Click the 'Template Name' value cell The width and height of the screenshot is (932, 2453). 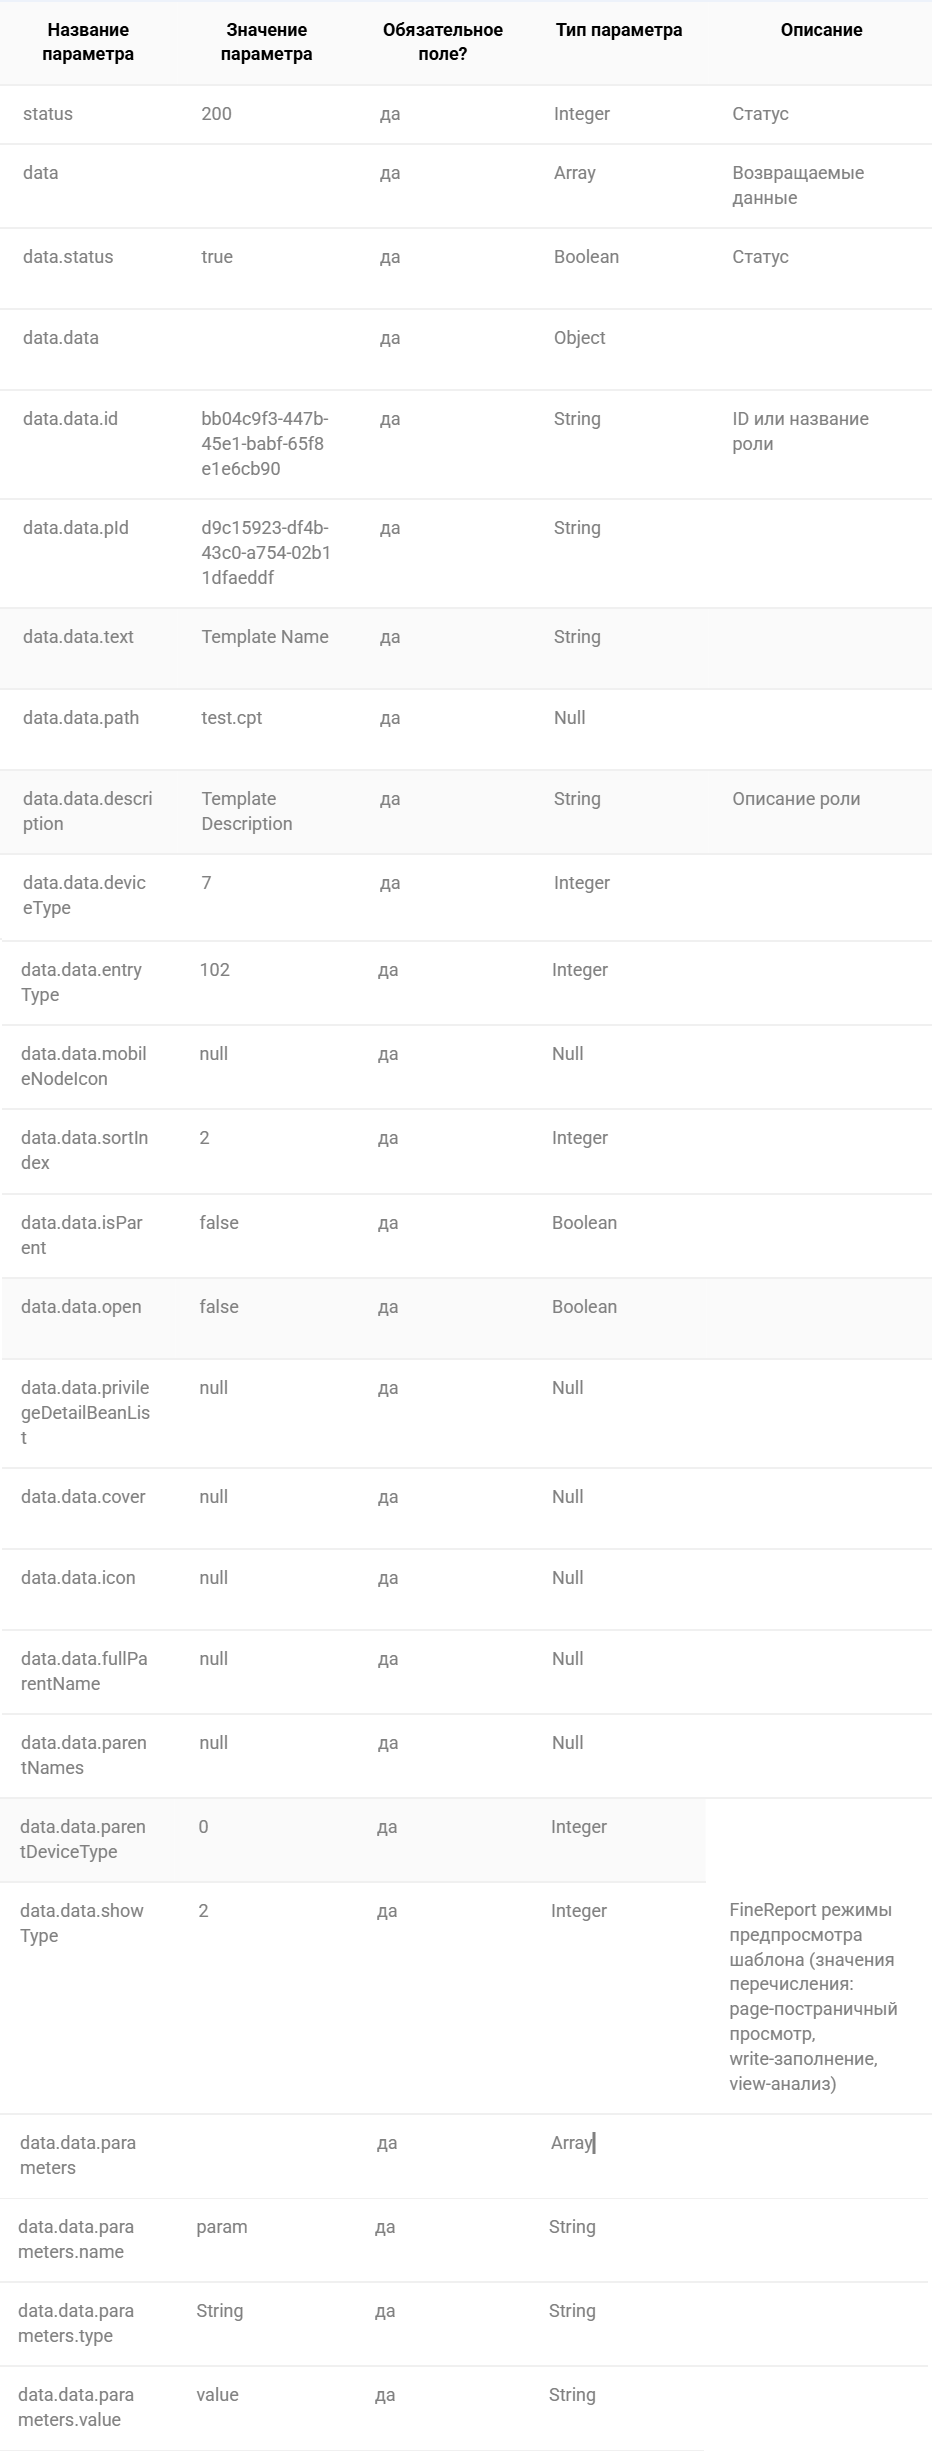pyautogui.click(x=265, y=637)
